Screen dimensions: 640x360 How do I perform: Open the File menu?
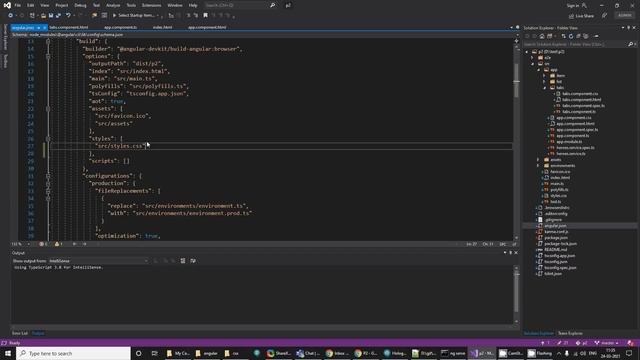[18, 5]
